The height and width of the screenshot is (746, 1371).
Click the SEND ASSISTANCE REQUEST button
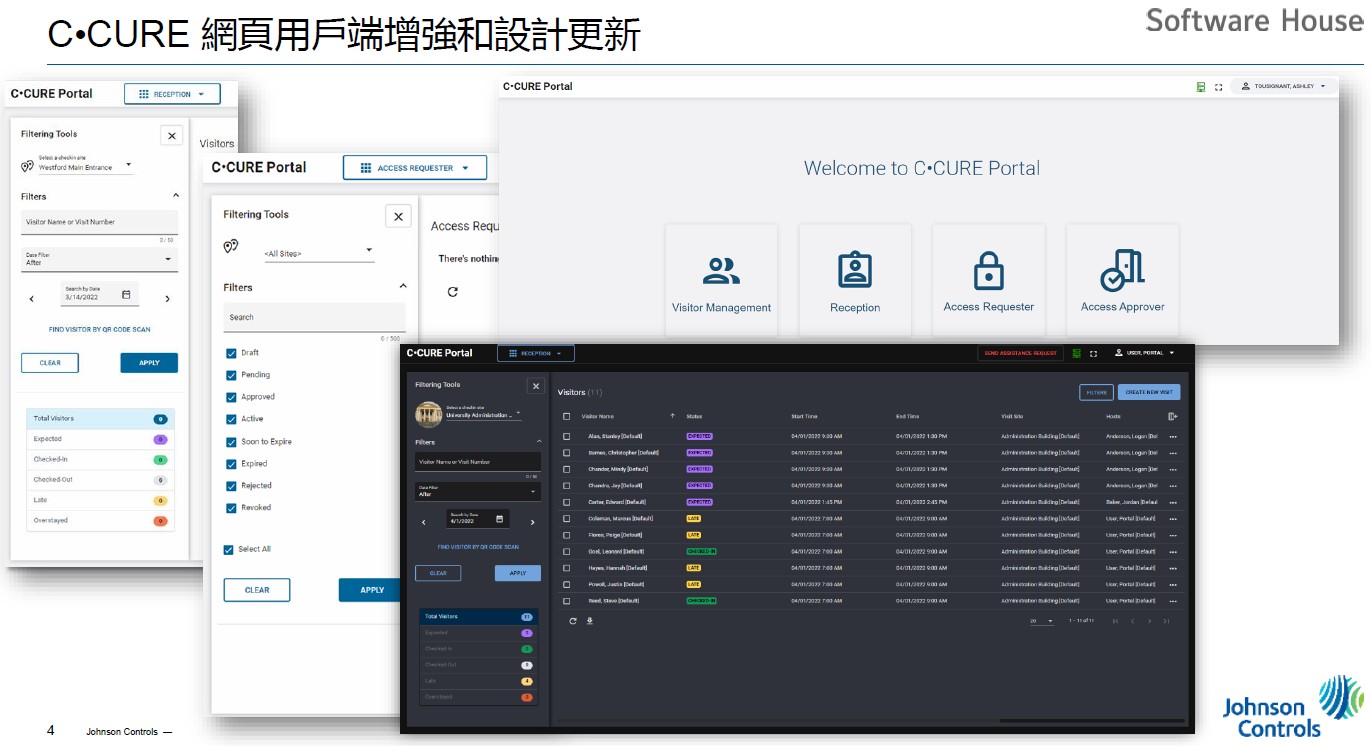coord(1020,353)
